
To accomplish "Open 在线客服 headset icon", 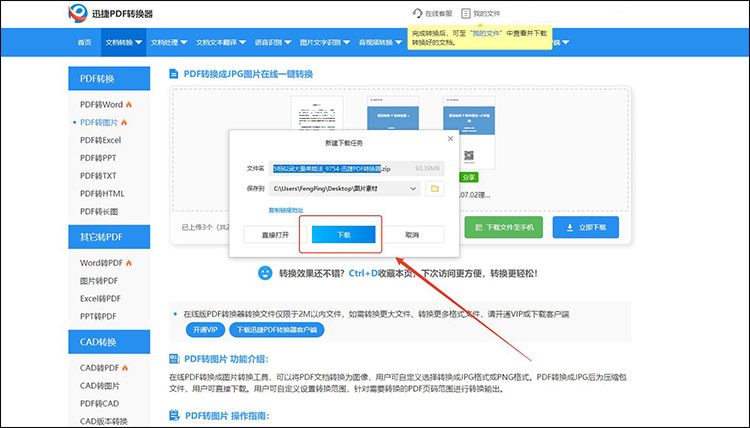I will pyautogui.click(x=417, y=13).
